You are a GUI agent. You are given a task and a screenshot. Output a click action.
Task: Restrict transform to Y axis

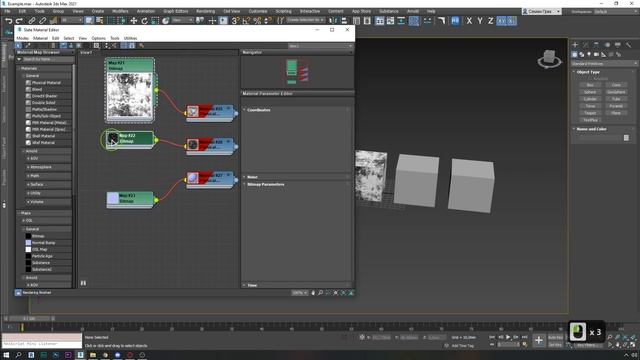[480, 21]
